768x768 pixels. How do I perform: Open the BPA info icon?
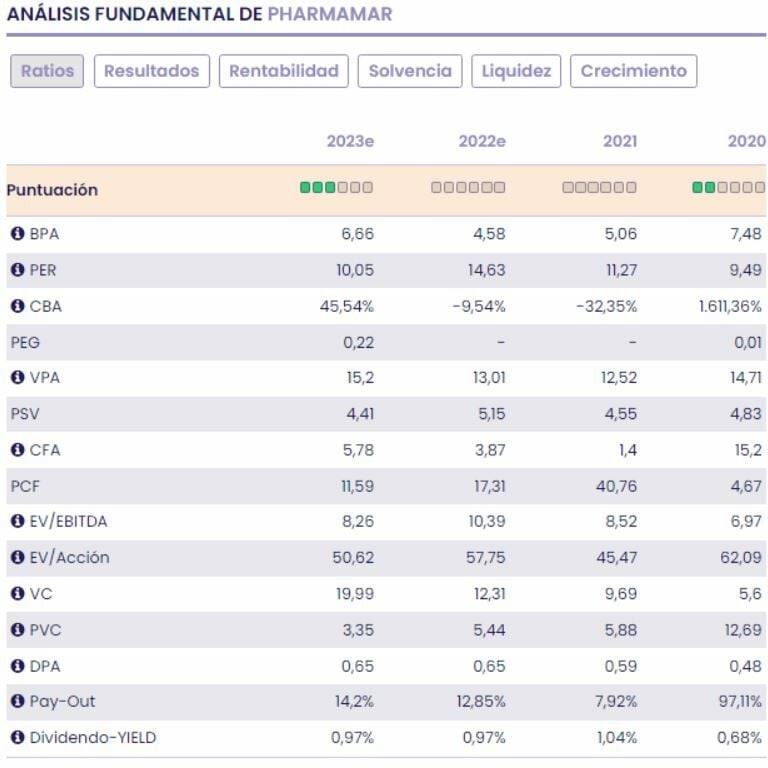tap(18, 234)
